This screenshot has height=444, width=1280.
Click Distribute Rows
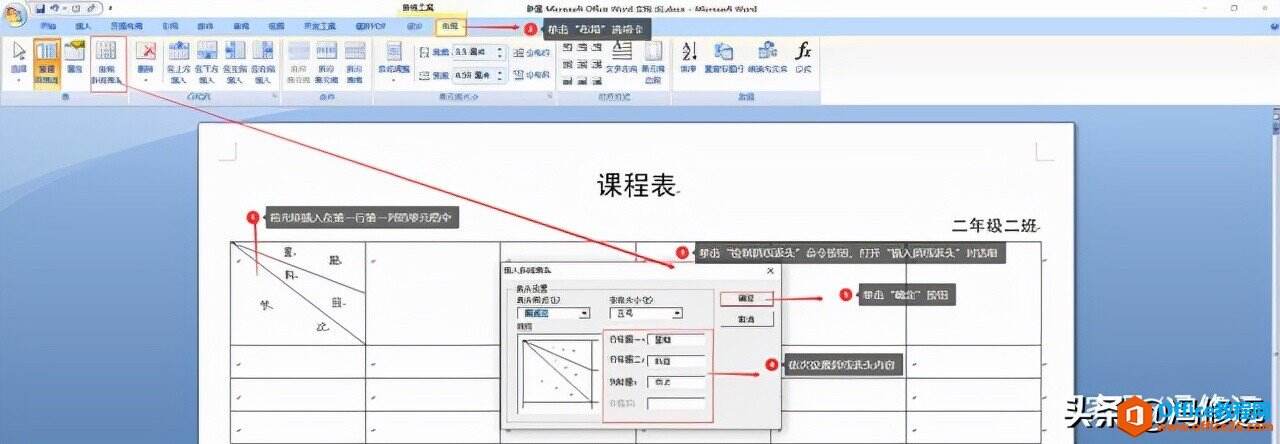pos(530,51)
